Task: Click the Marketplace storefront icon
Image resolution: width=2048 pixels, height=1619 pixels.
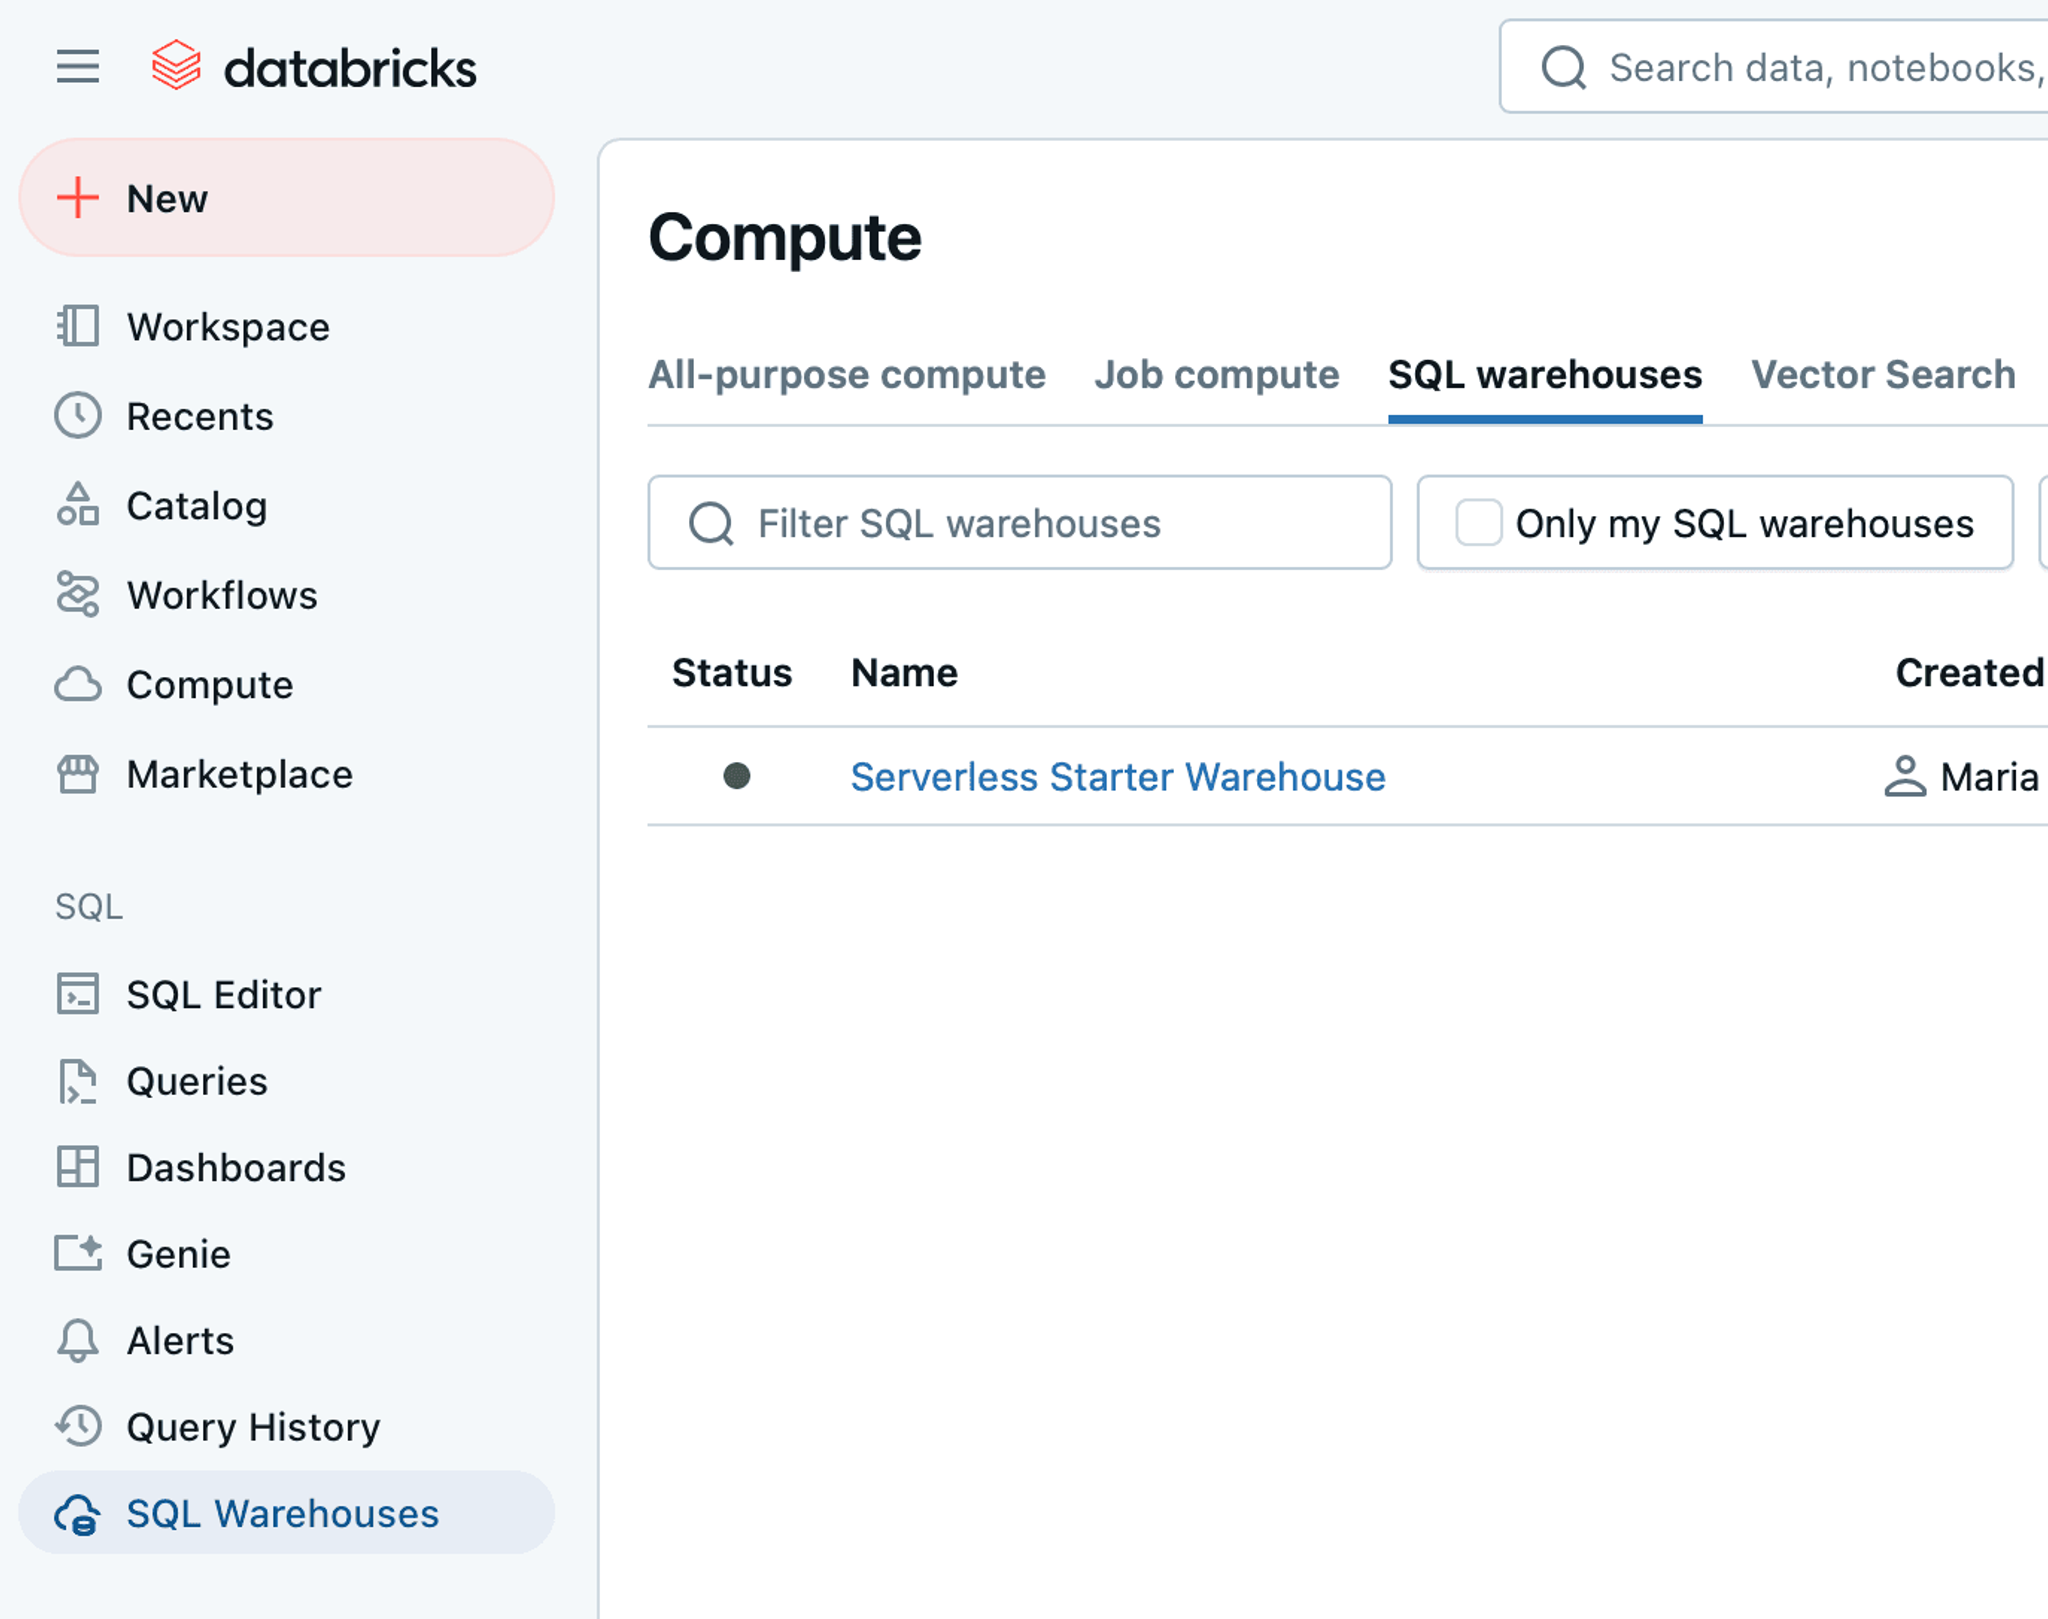Action: coord(78,775)
